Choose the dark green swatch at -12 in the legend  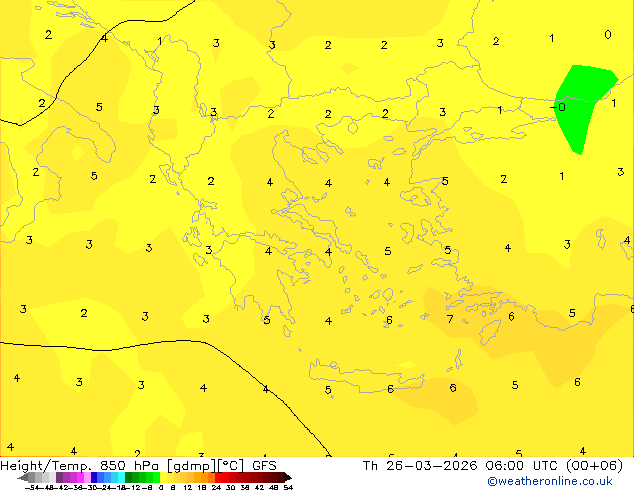pyautogui.click(x=129, y=478)
